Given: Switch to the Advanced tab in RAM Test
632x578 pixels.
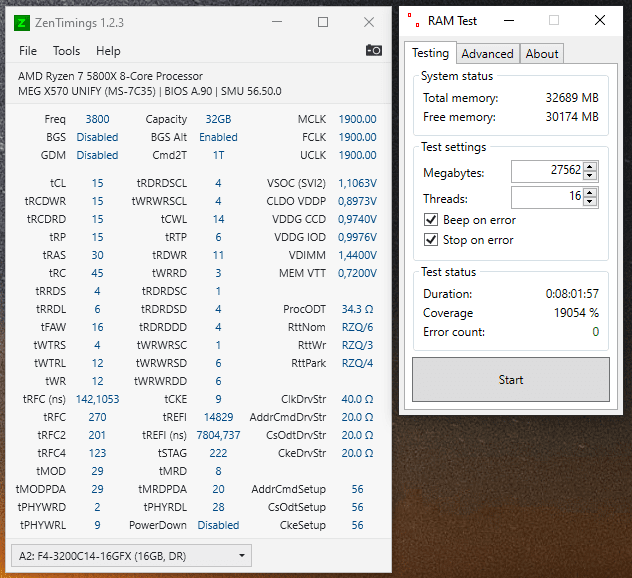Looking at the screenshot, I should coord(487,54).
